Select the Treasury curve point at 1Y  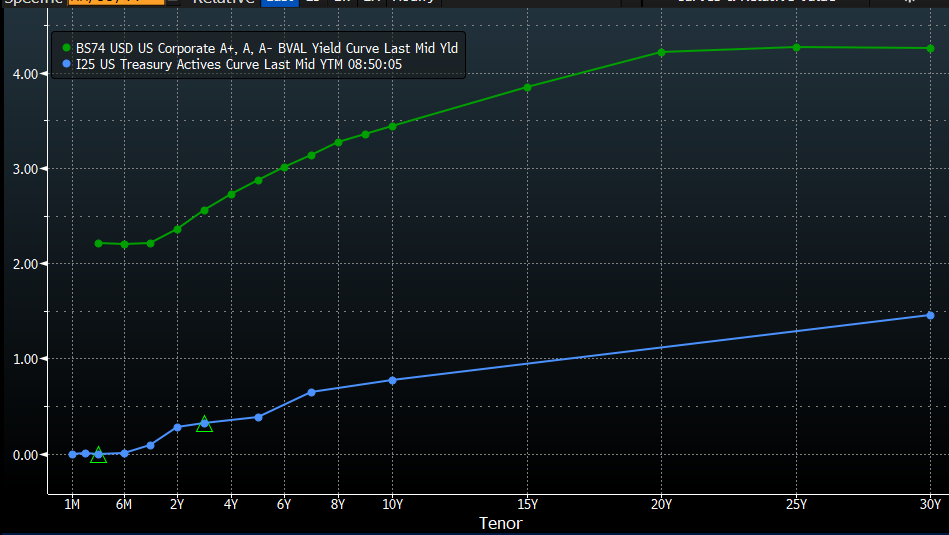click(151, 445)
